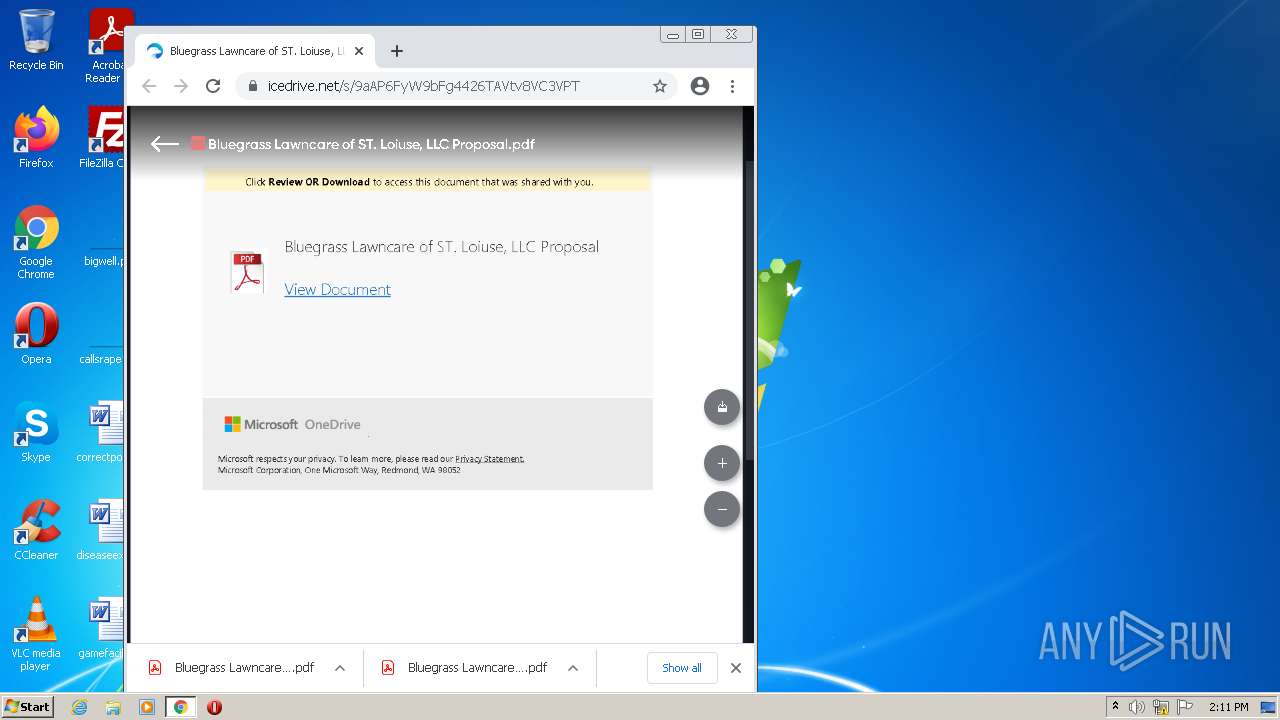Click the network icon in system tray
This screenshot has height=720, width=1280.
(x=1161, y=707)
